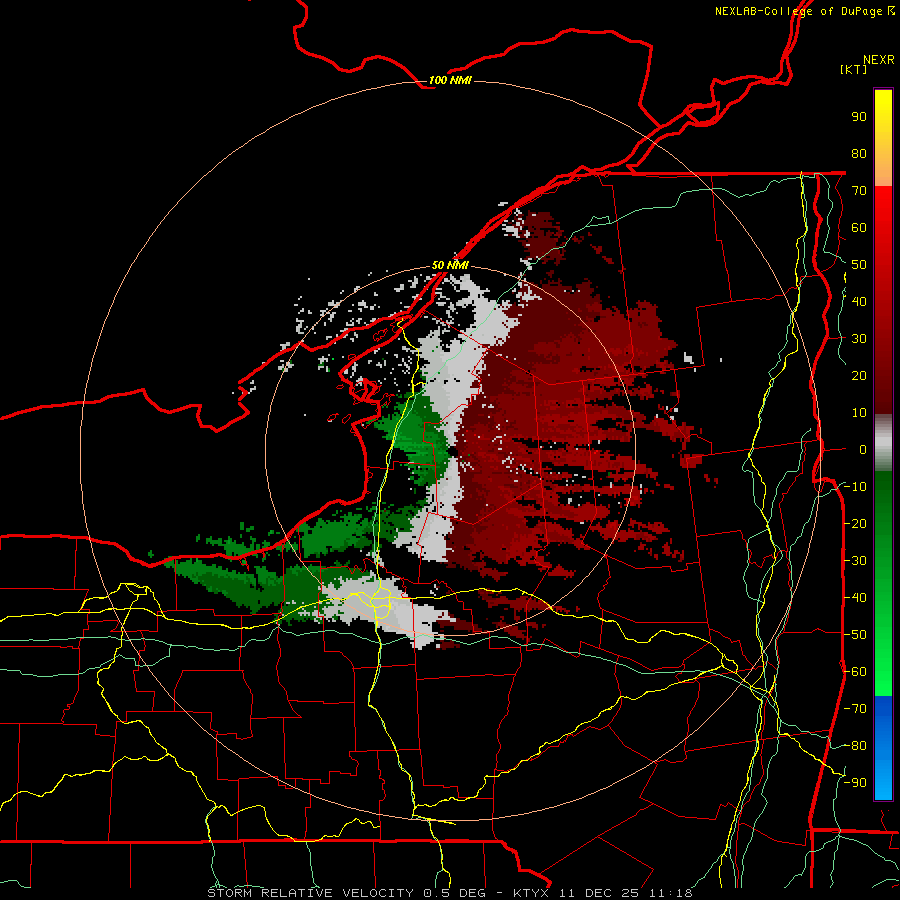
Task: Click the 50 NMI range ring label
Action: click(x=450, y=265)
